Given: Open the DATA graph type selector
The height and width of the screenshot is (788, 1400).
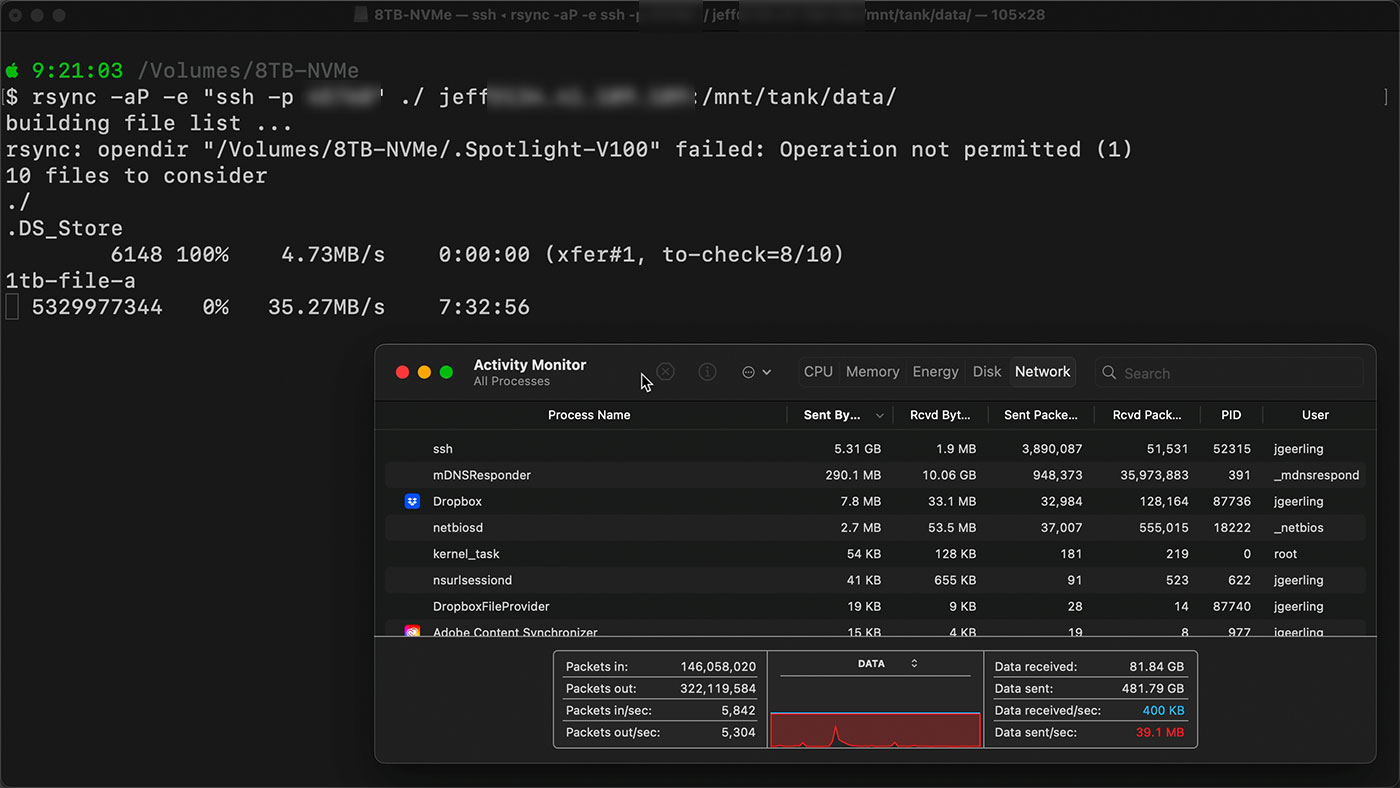Looking at the screenshot, I should [x=888, y=663].
